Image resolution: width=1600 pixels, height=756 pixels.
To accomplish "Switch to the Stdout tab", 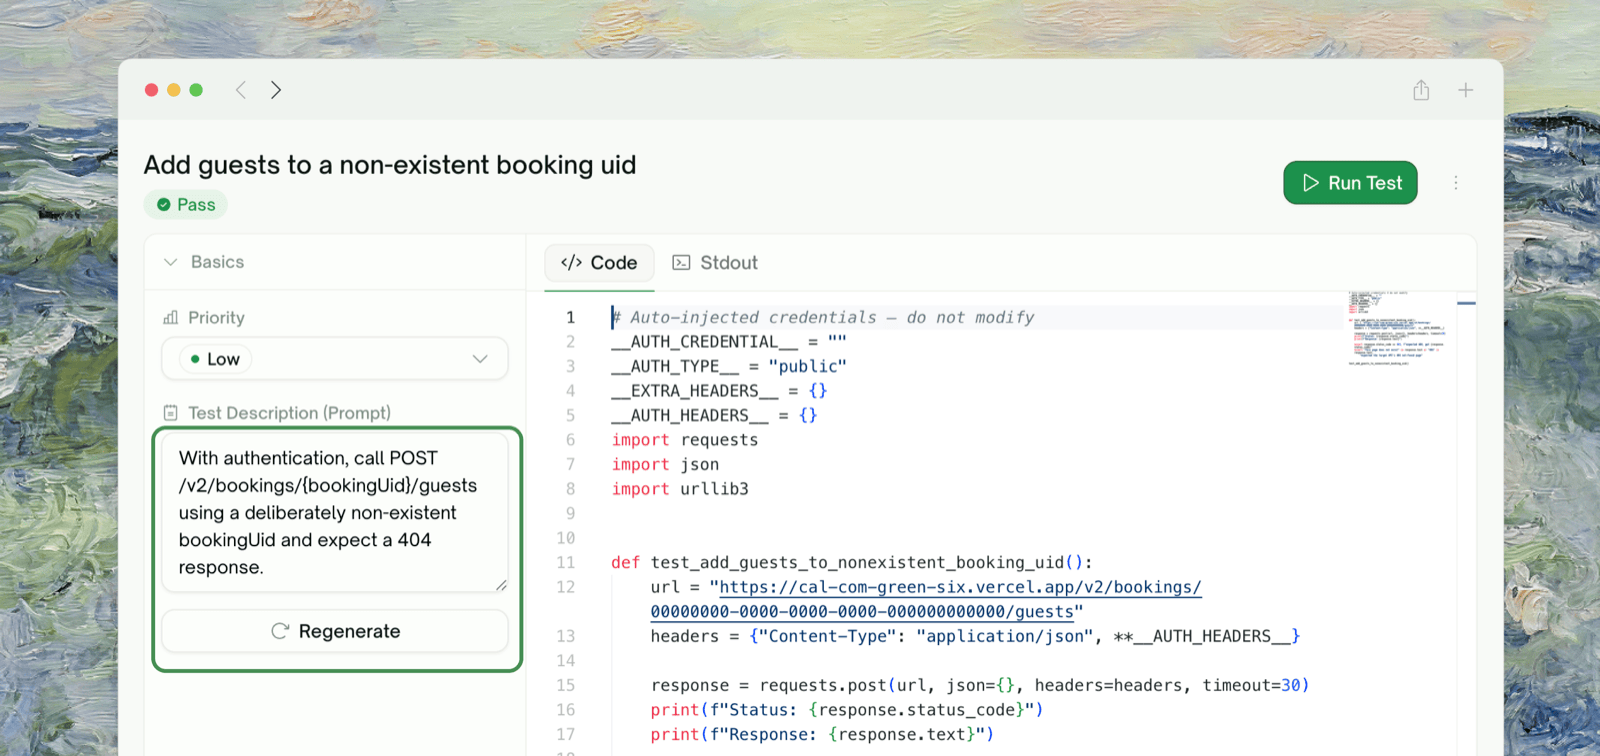I will point(715,263).
